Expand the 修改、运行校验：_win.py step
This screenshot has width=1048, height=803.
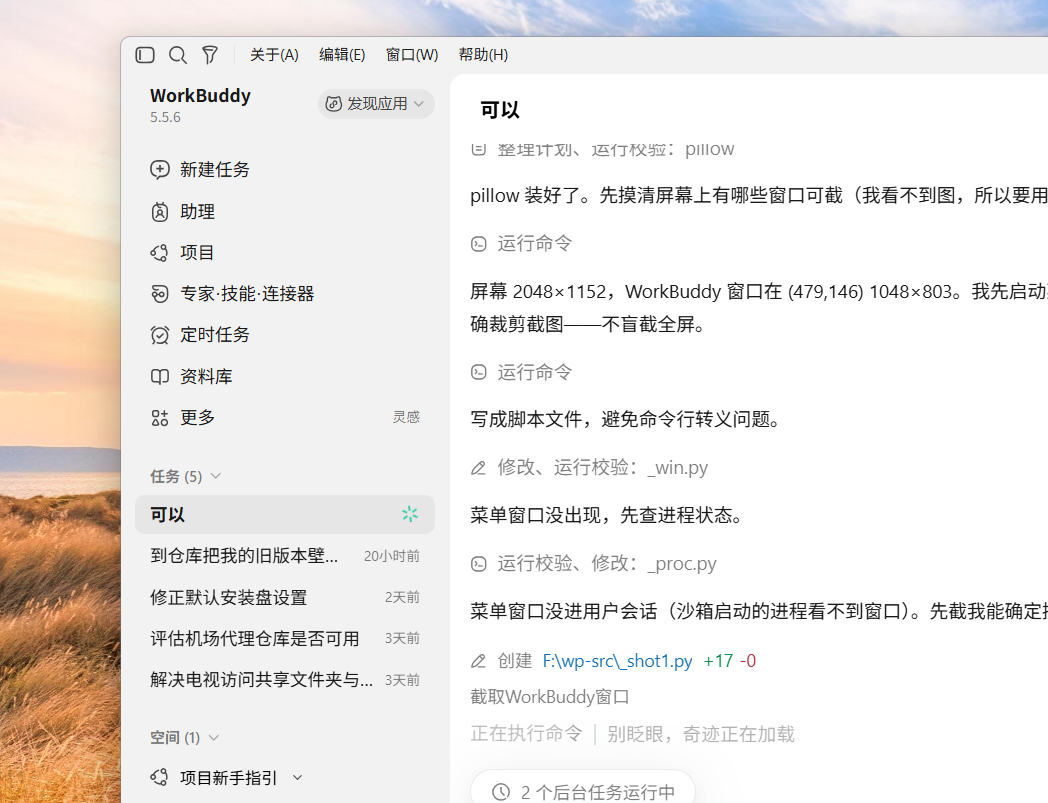(x=590, y=467)
